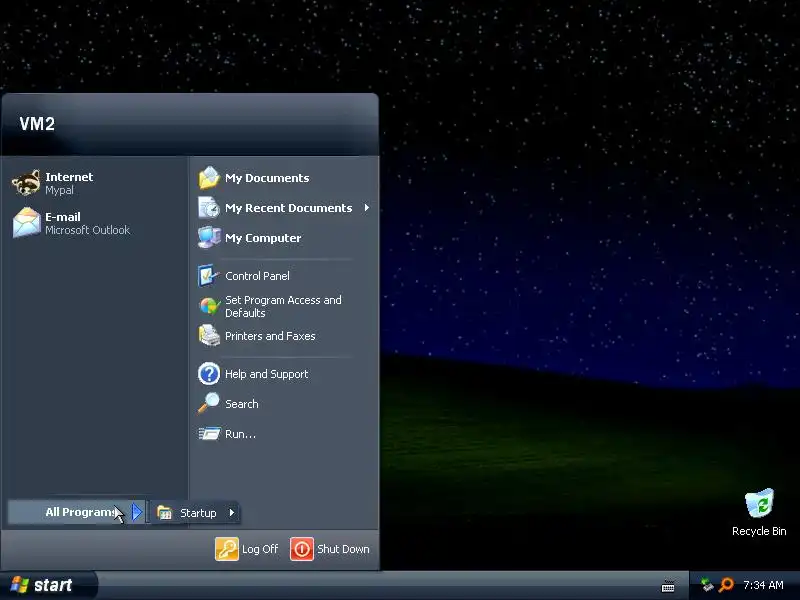Click the Search magnifying glass icon

209,403
